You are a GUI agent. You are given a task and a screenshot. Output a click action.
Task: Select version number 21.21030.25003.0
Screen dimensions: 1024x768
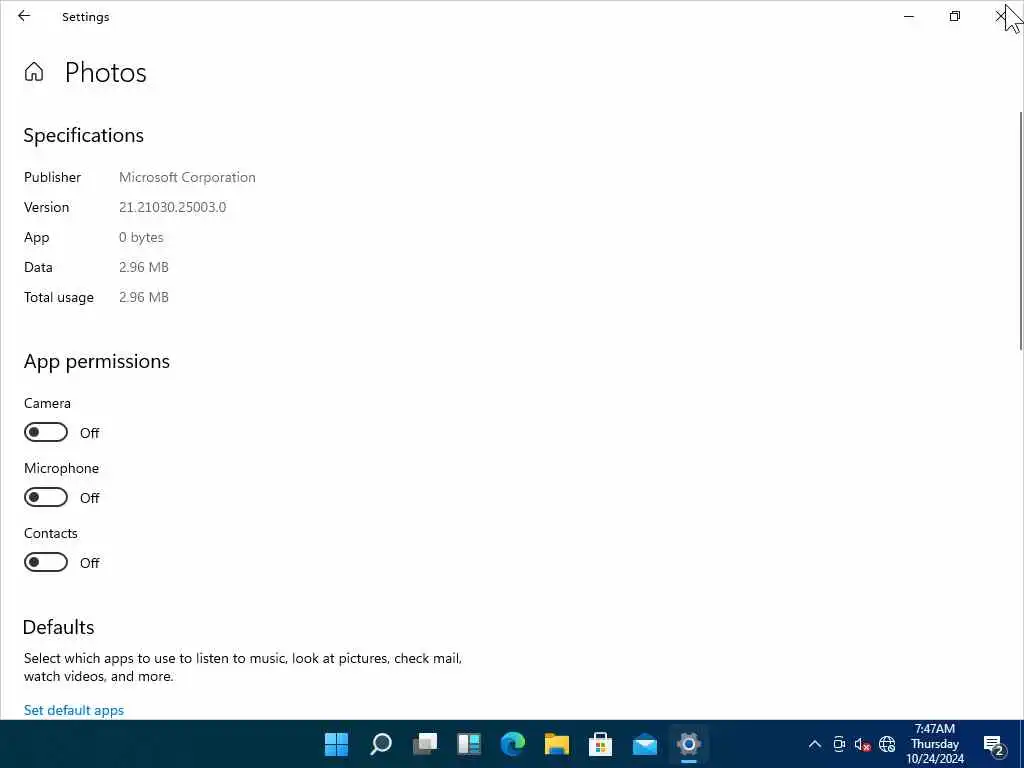pyautogui.click(x=172, y=207)
